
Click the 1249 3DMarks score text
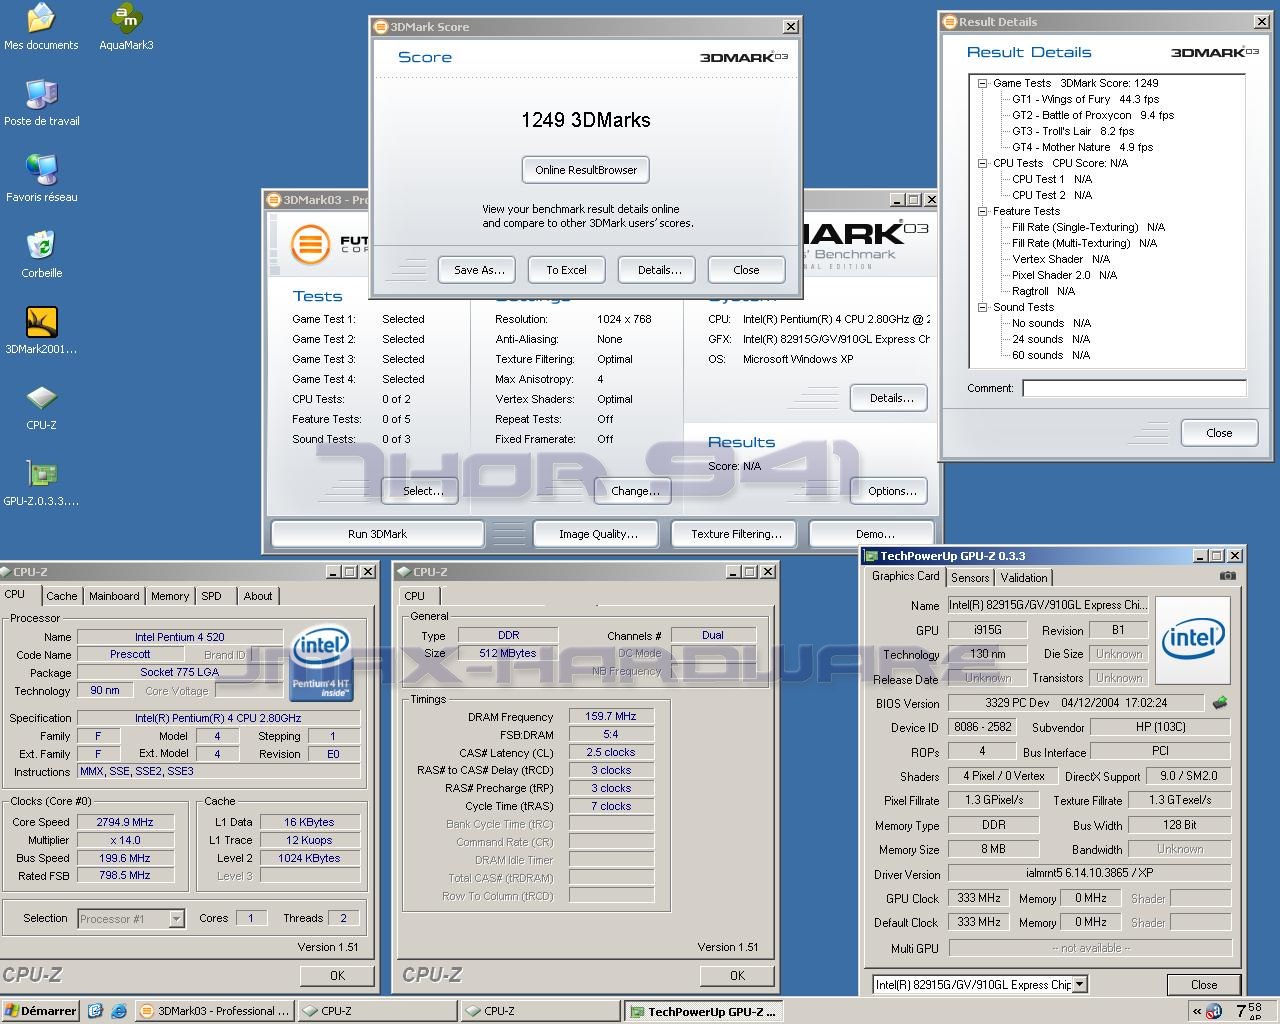click(x=585, y=120)
